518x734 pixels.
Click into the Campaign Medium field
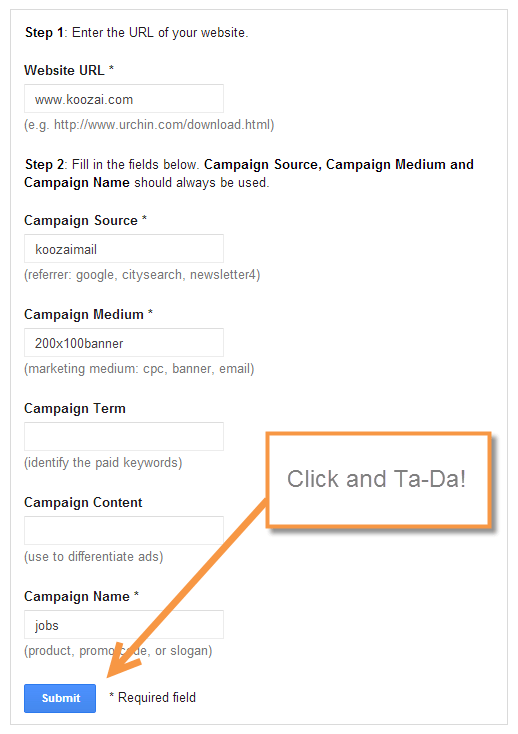tap(124, 343)
